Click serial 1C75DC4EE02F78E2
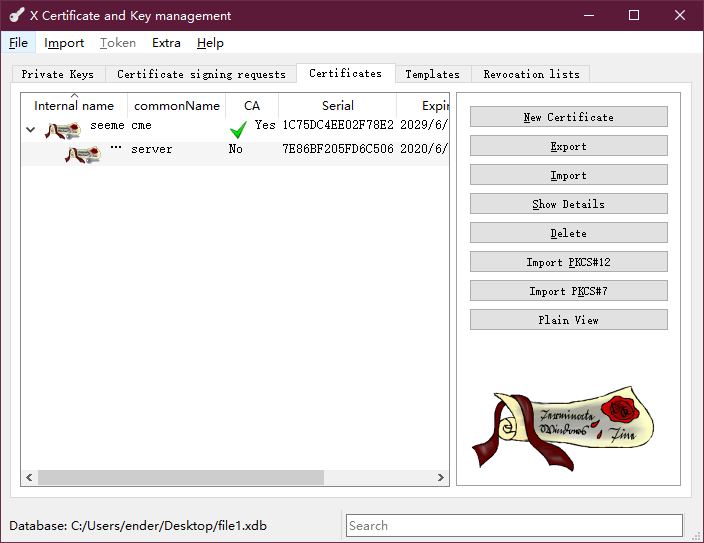704x543 pixels. click(x=338, y=125)
